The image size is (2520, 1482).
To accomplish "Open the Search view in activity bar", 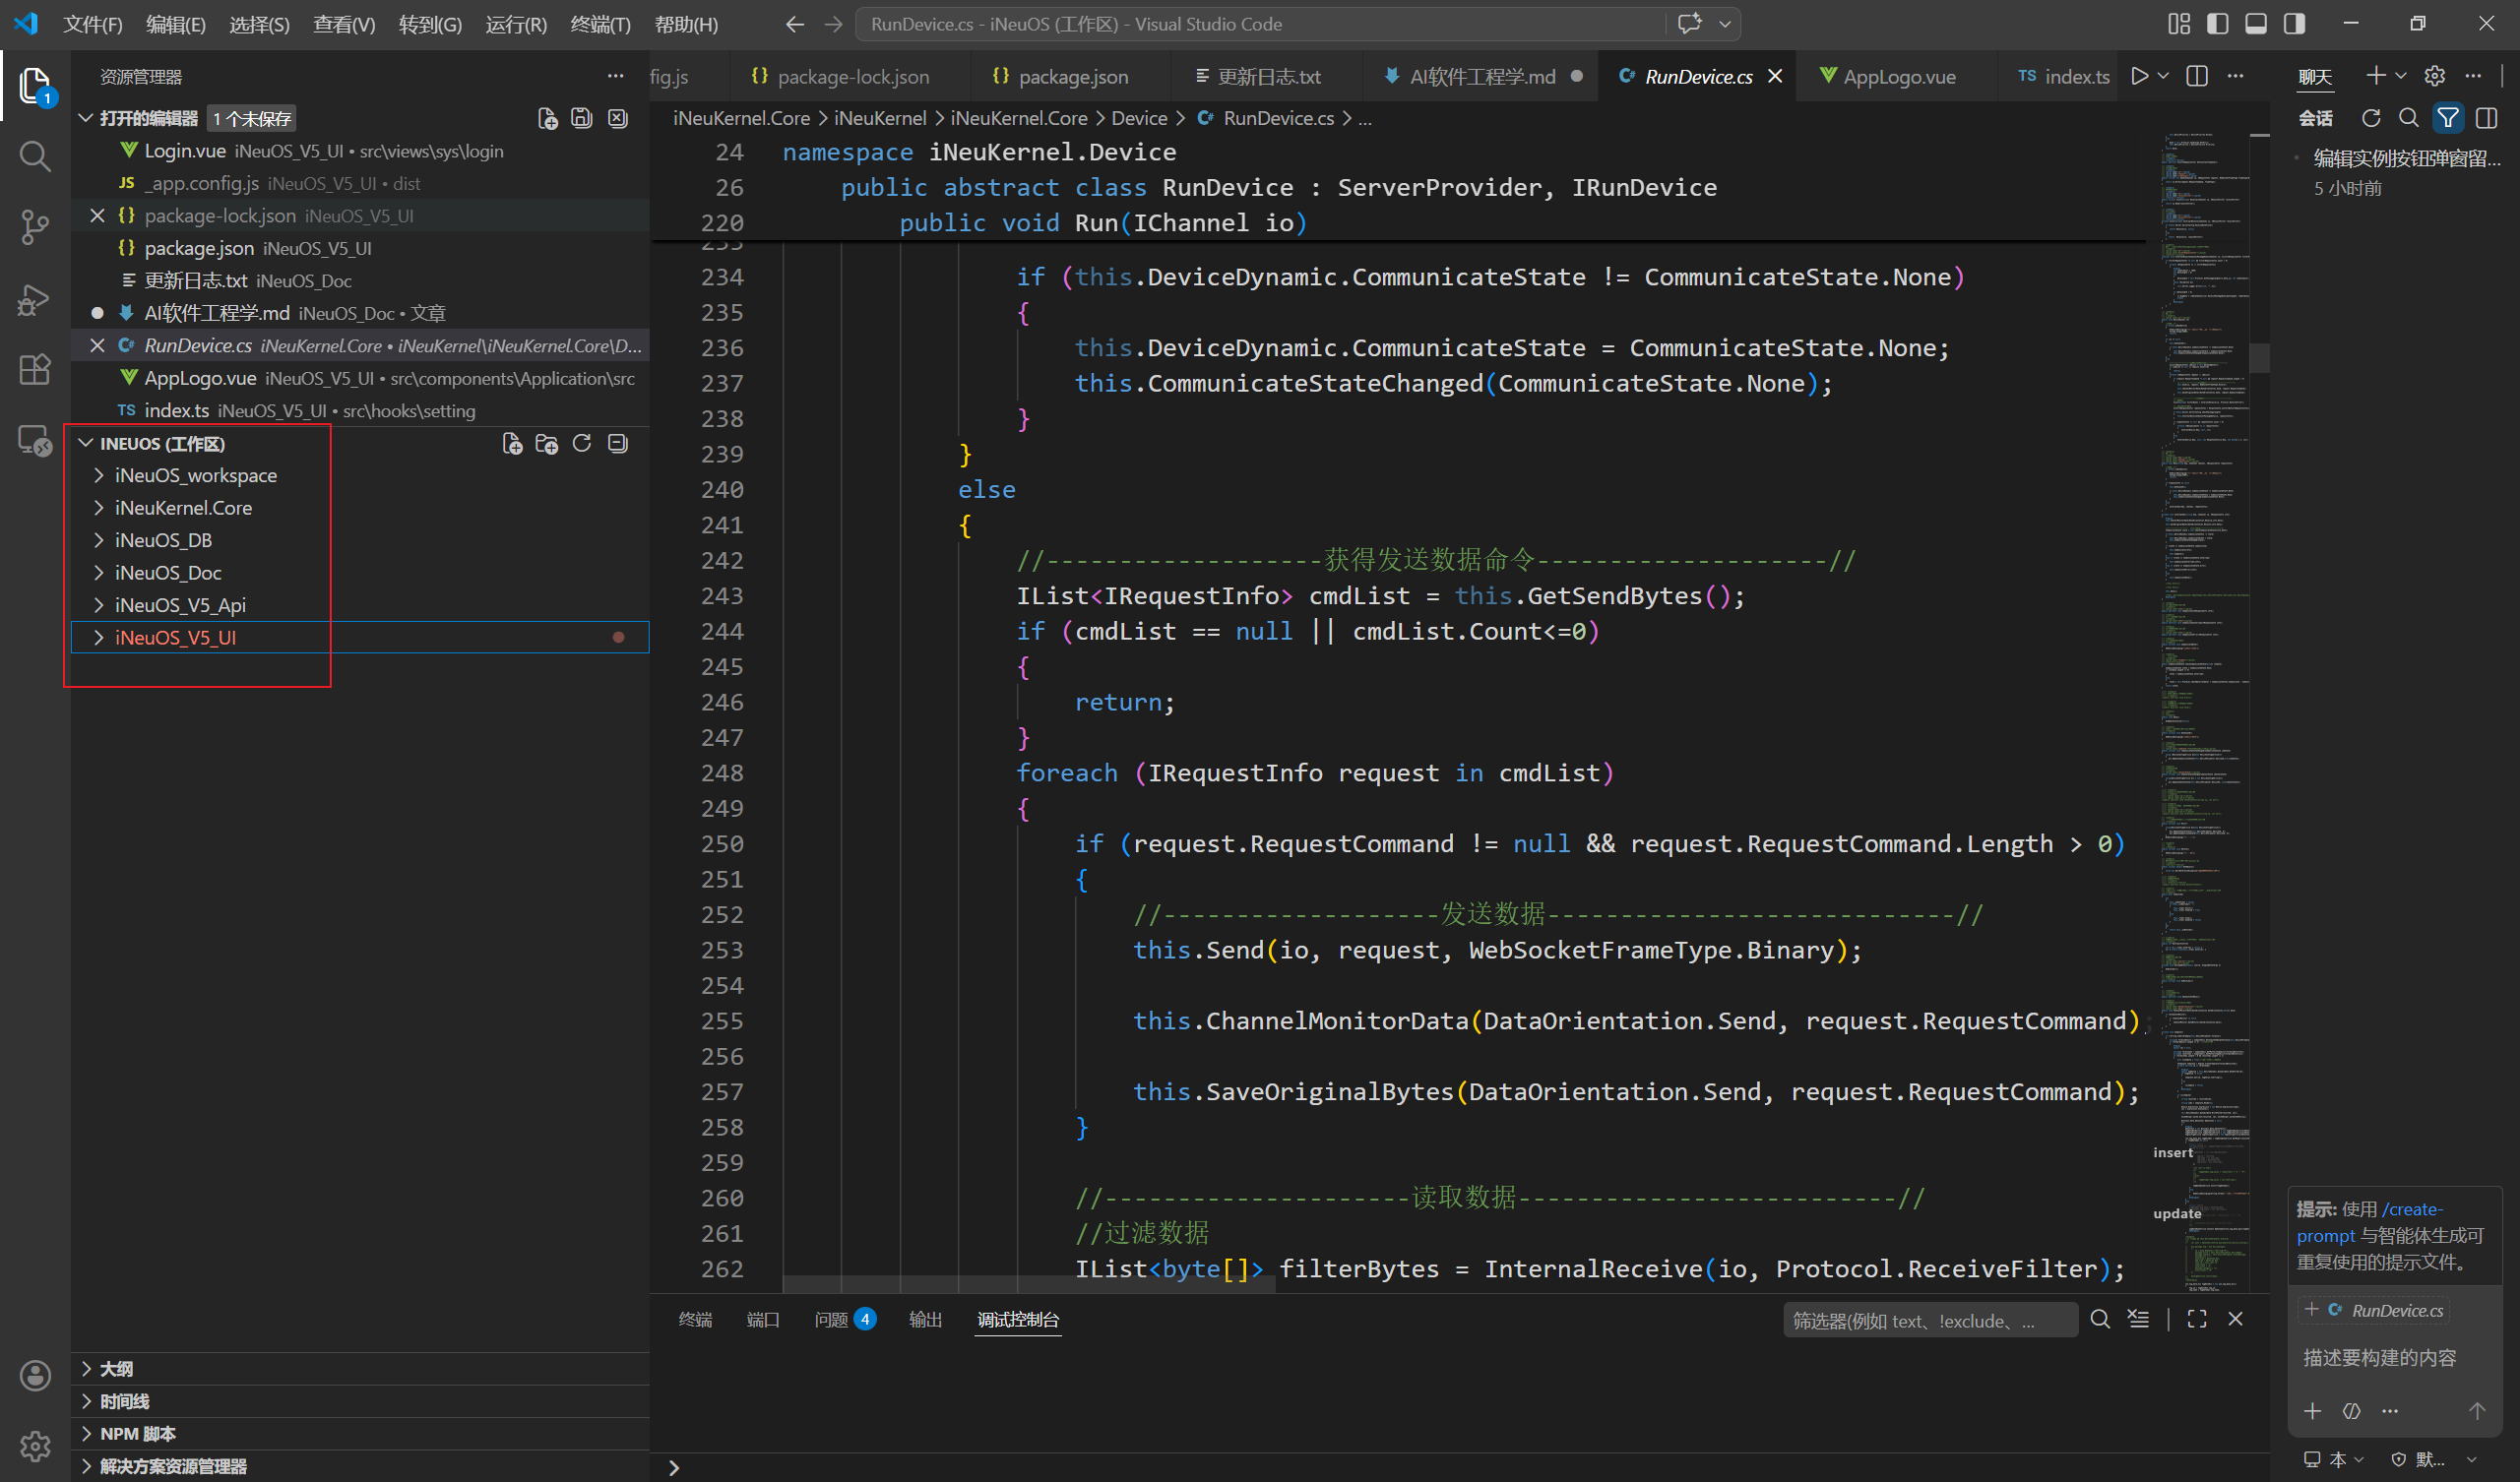I will [x=35, y=156].
